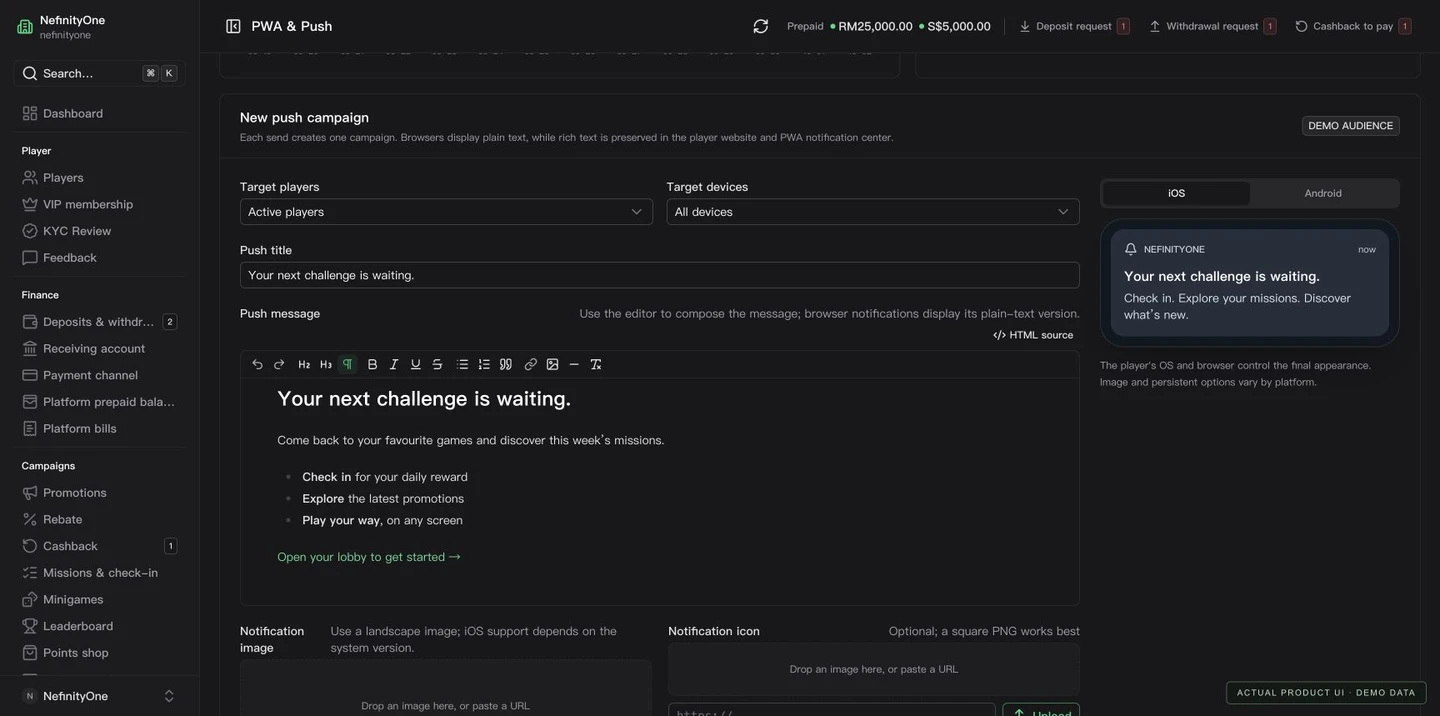Toggle bold formatting
The width and height of the screenshot is (1440, 716).
373,365
